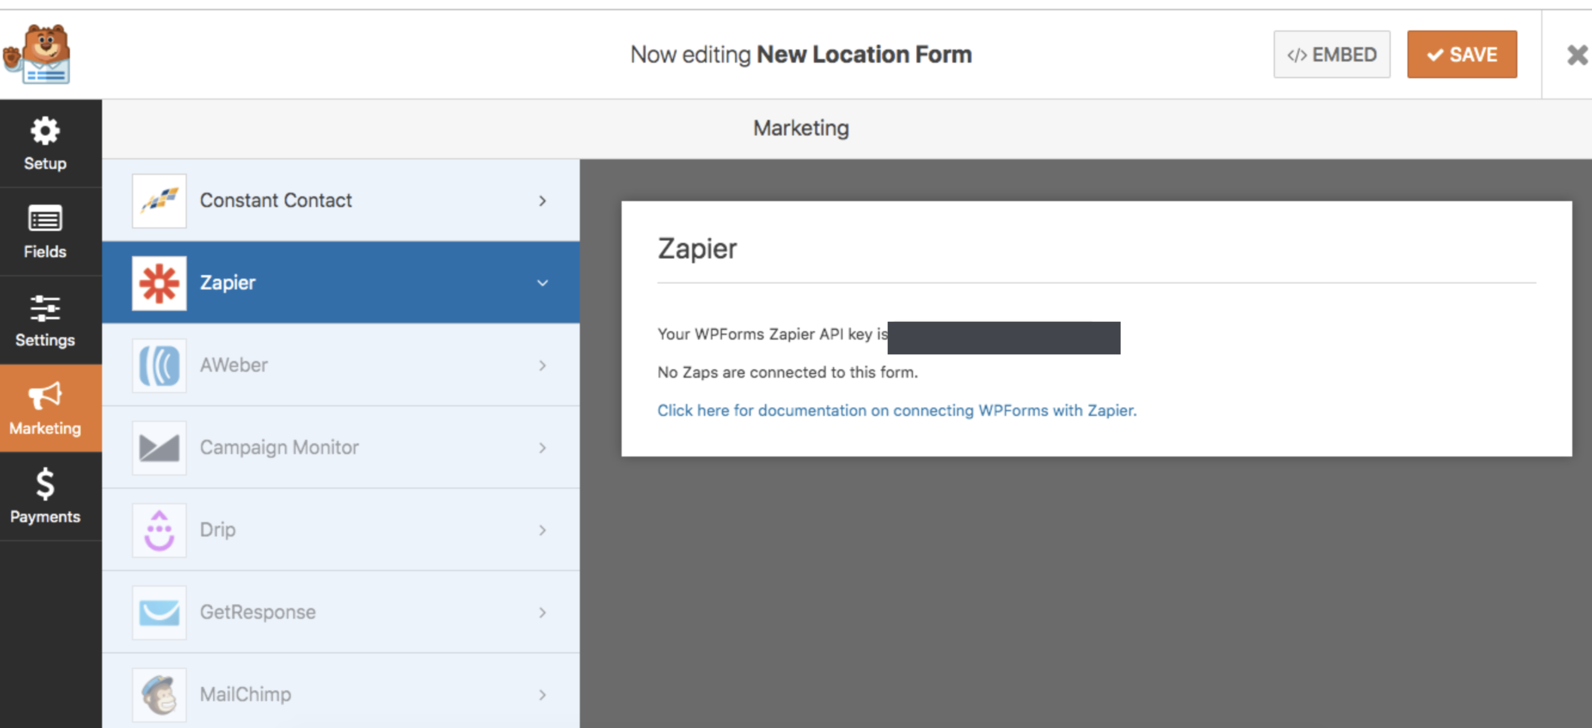1592x728 pixels.
Task: Select the MailChimp provider label
Action: (246, 694)
